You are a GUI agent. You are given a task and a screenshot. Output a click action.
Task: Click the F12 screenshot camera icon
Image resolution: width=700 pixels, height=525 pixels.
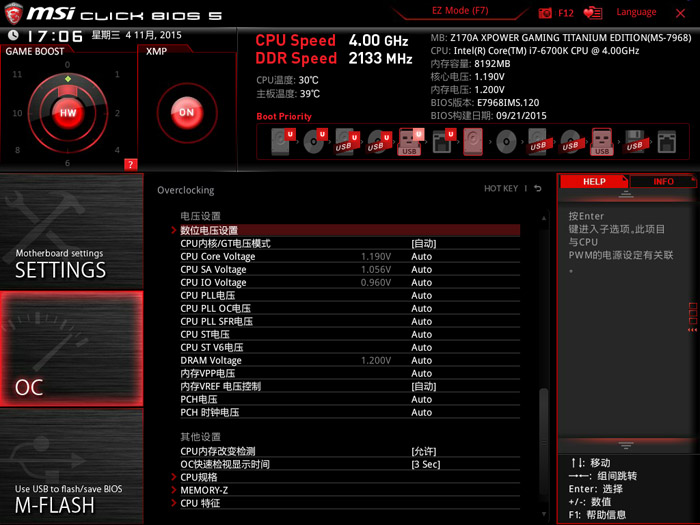point(545,13)
